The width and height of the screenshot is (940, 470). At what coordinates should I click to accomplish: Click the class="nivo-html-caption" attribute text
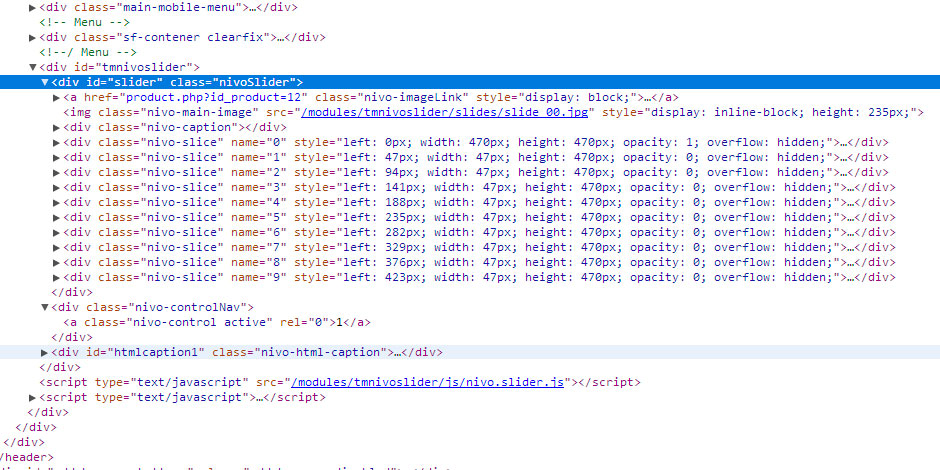point(300,352)
